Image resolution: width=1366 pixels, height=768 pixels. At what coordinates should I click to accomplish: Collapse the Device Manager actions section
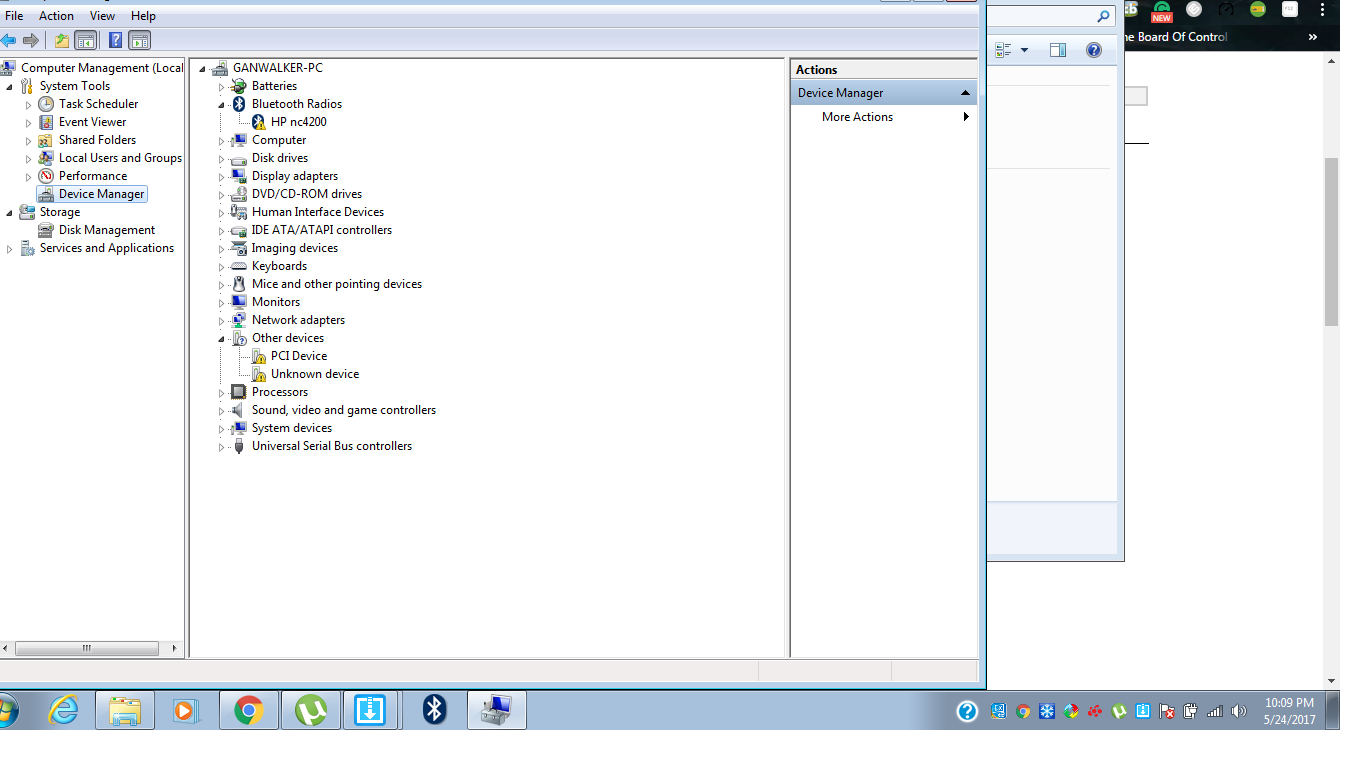965,93
